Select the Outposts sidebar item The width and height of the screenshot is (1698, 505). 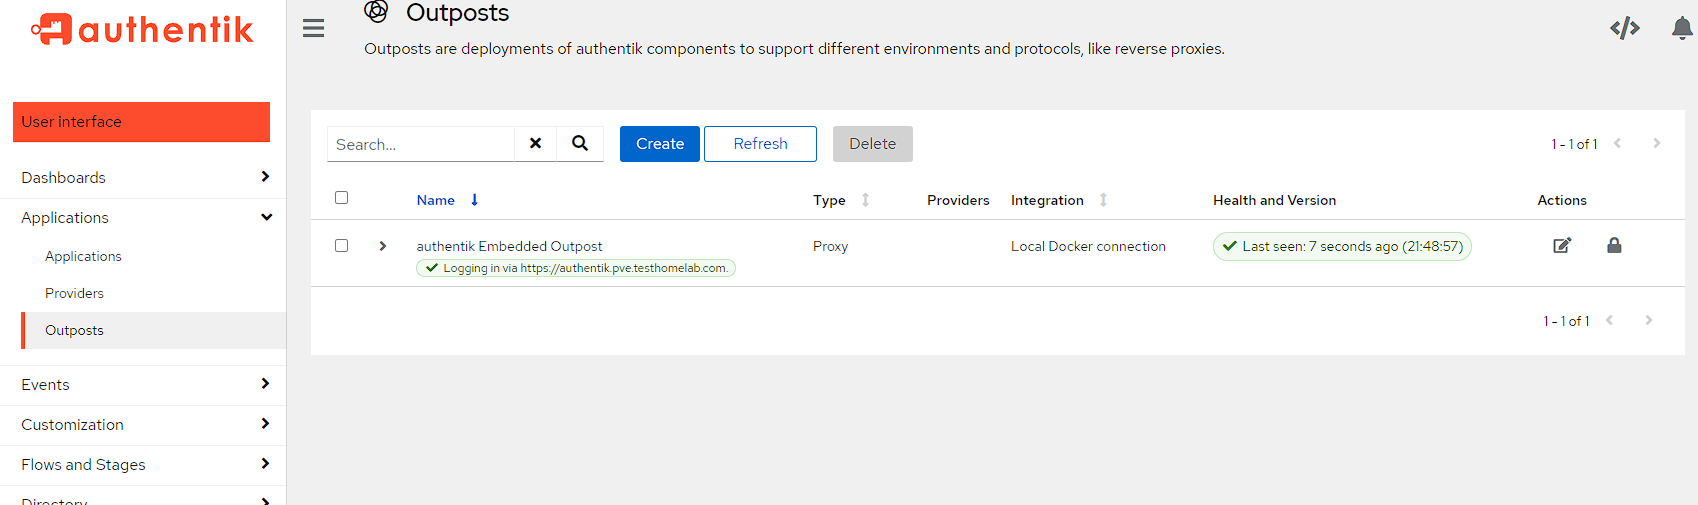pos(74,330)
